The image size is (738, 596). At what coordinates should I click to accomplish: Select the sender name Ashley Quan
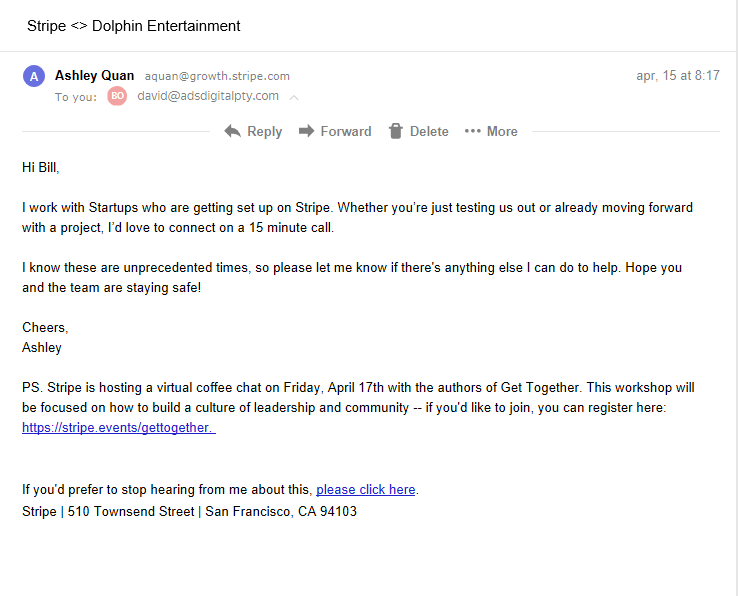point(94,75)
